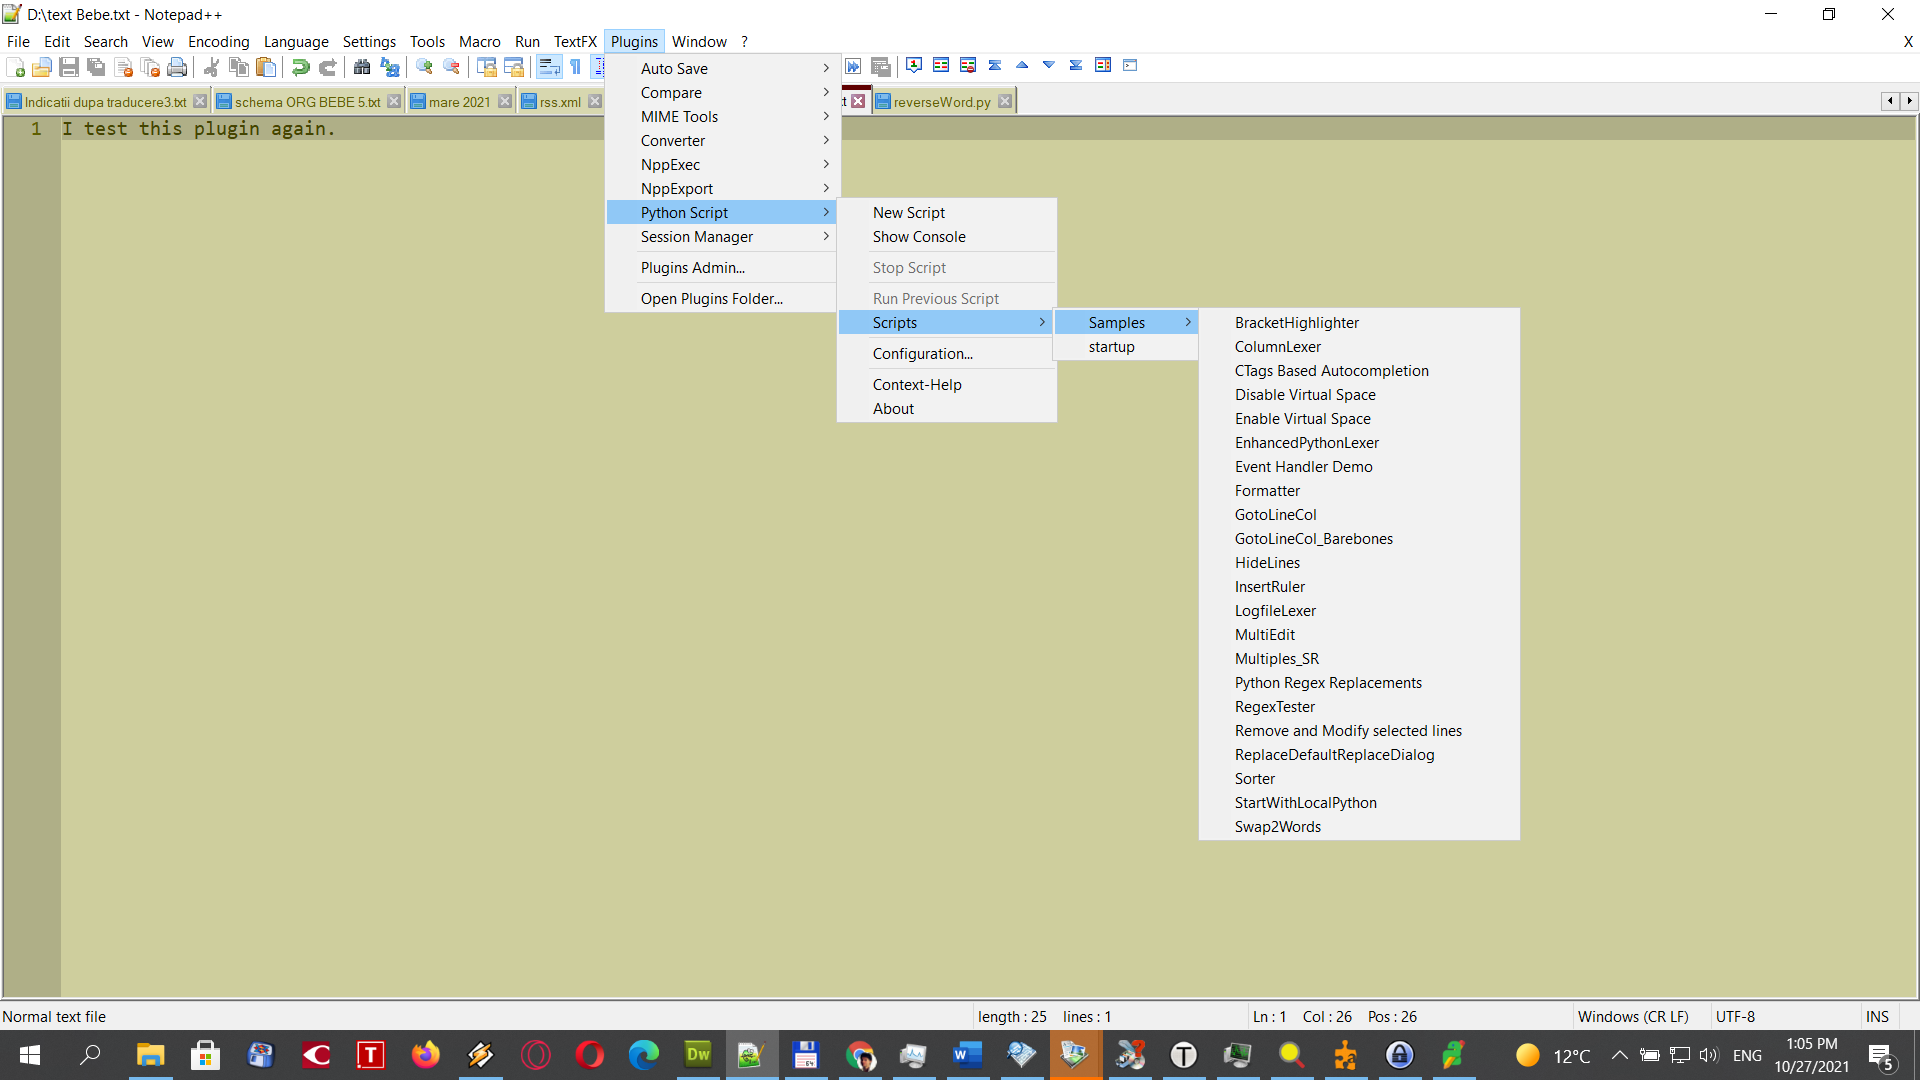The height and width of the screenshot is (1080, 1920).
Task: Run the MultiEdit sample script
Action: click(1359, 634)
